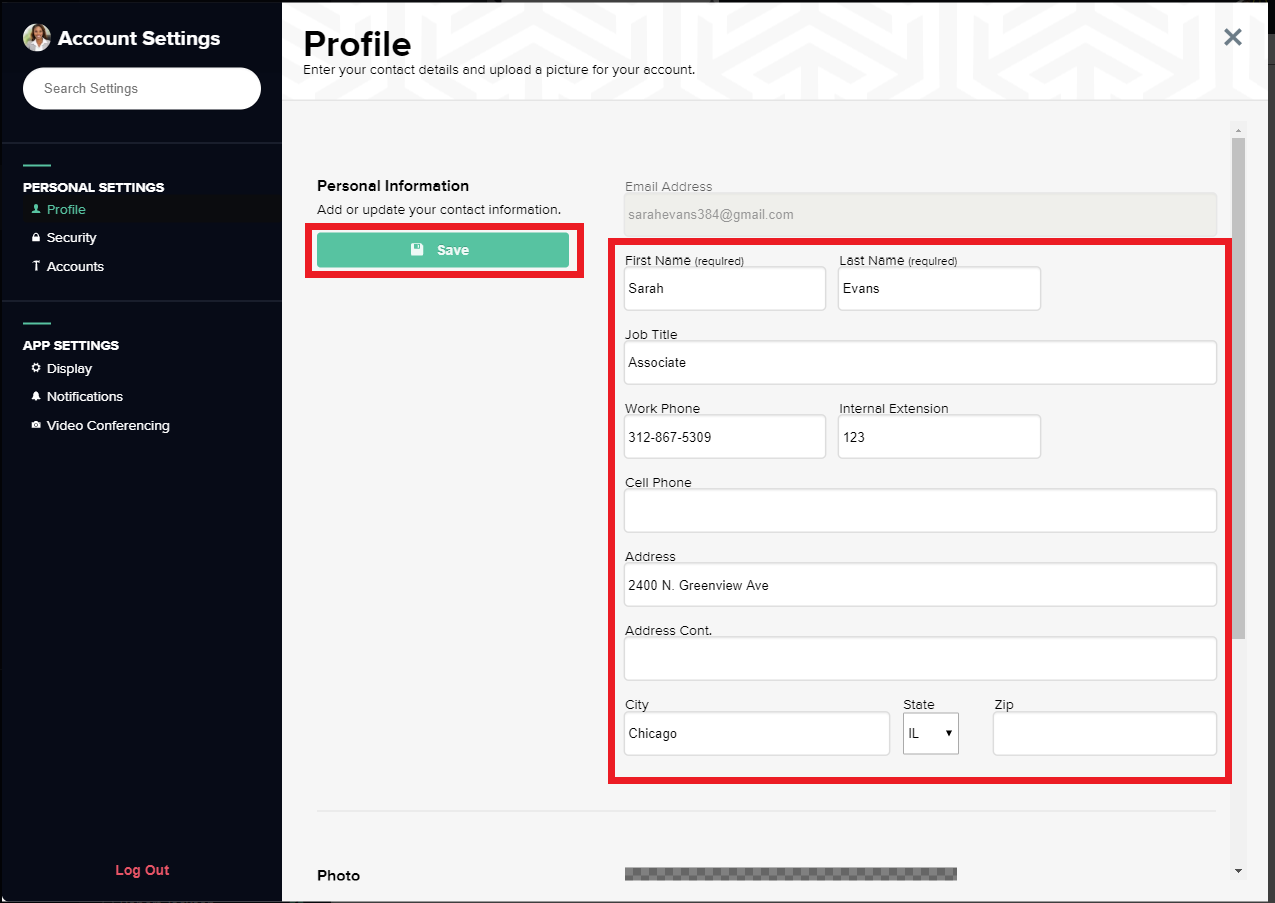This screenshot has height=903, width=1275.
Task: Click the user avatar photo in sidebar header
Action: coord(37,38)
